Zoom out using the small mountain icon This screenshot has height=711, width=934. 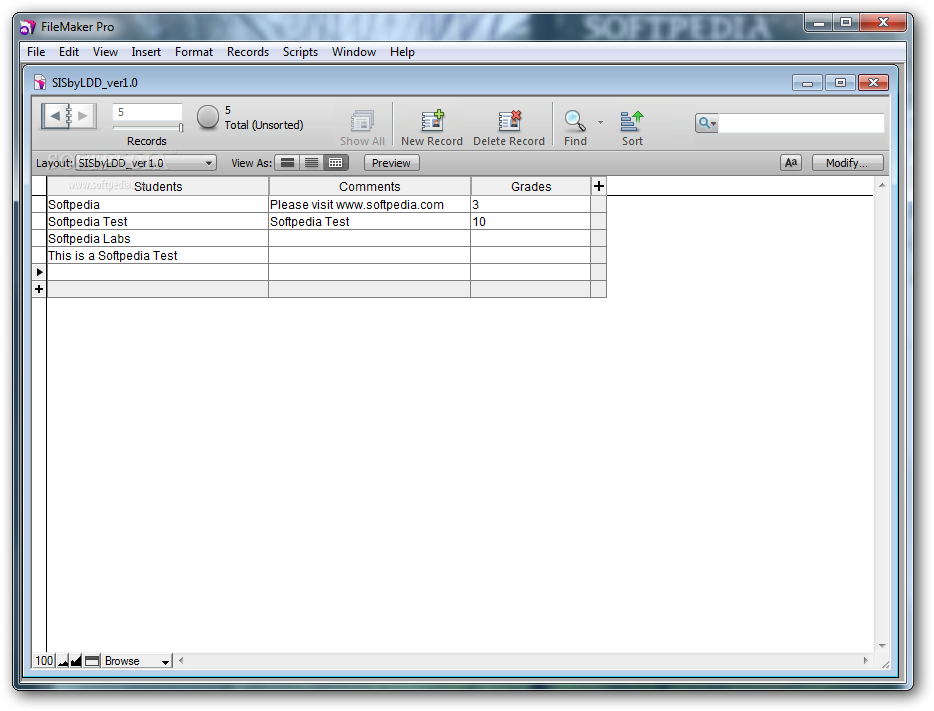click(x=63, y=661)
